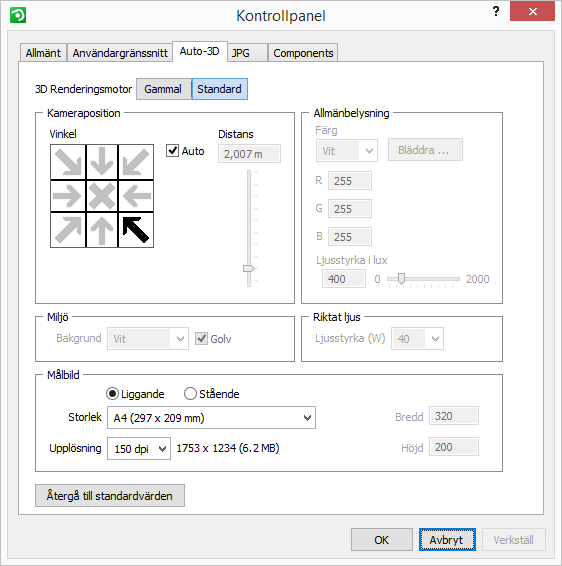
Task: Uncheck the Auto distance checkbox
Action: pos(173,151)
